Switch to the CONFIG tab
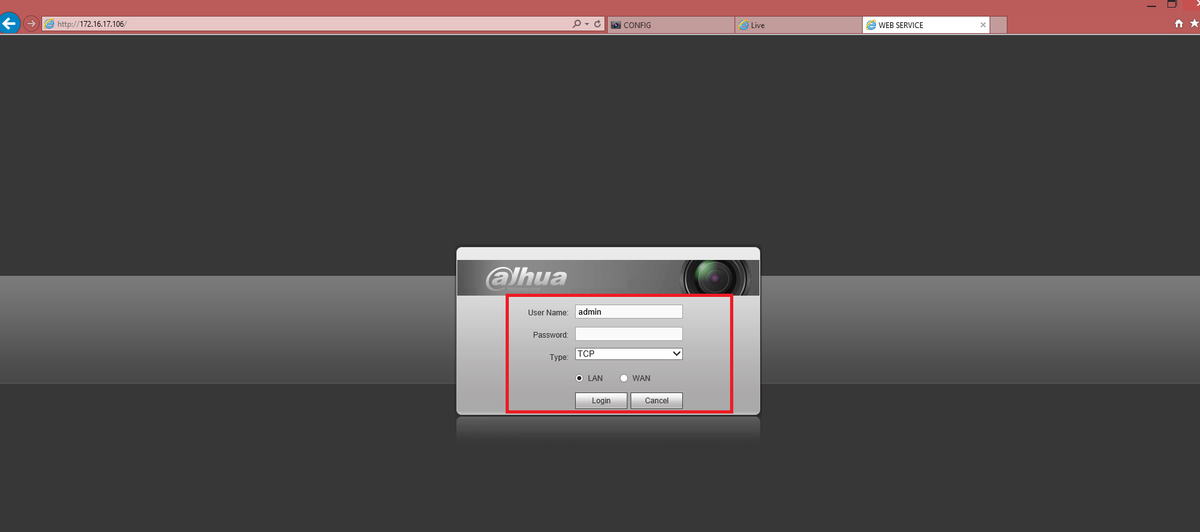 (x=670, y=24)
